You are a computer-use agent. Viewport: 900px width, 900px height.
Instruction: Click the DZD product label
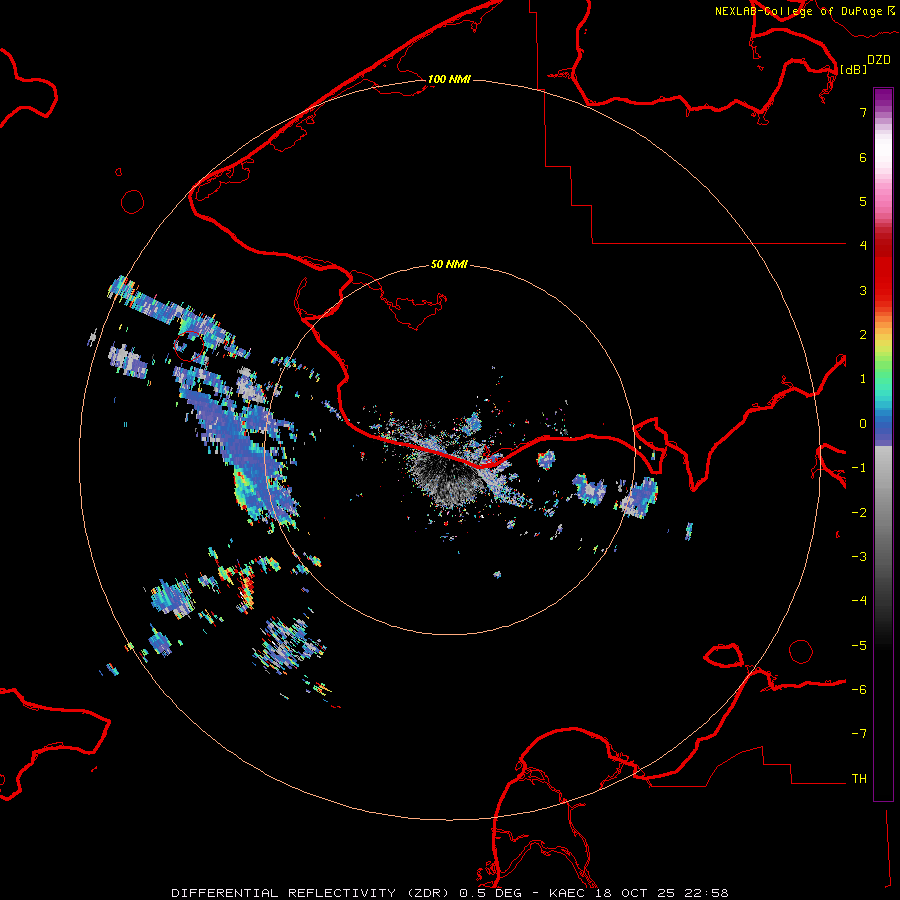pyautogui.click(x=878, y=60)
